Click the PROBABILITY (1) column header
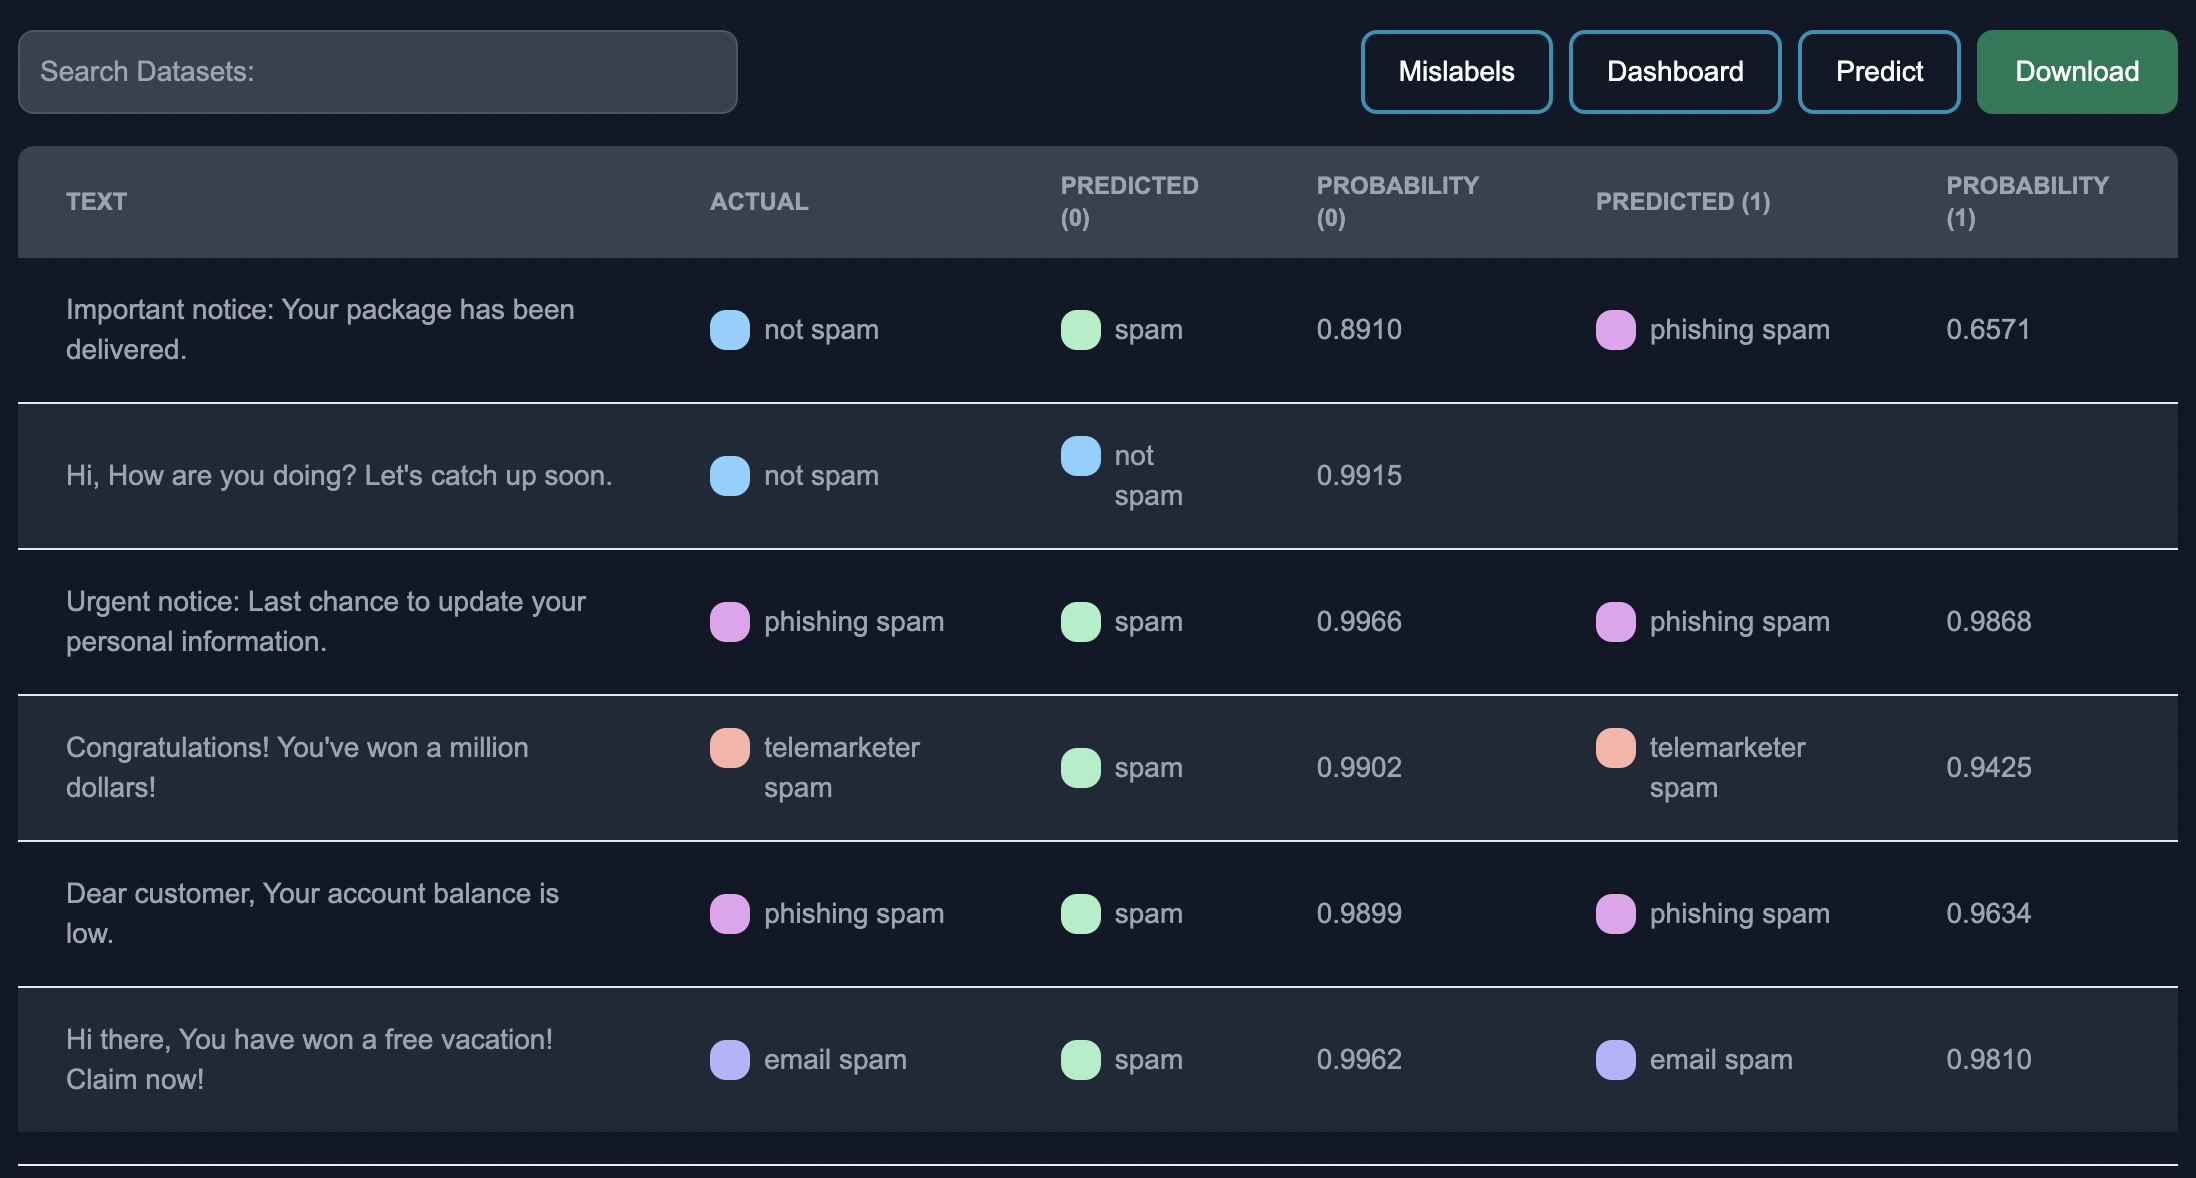The width and height of the screenshot is (2196, 1178). click(x=2028, y=202)
